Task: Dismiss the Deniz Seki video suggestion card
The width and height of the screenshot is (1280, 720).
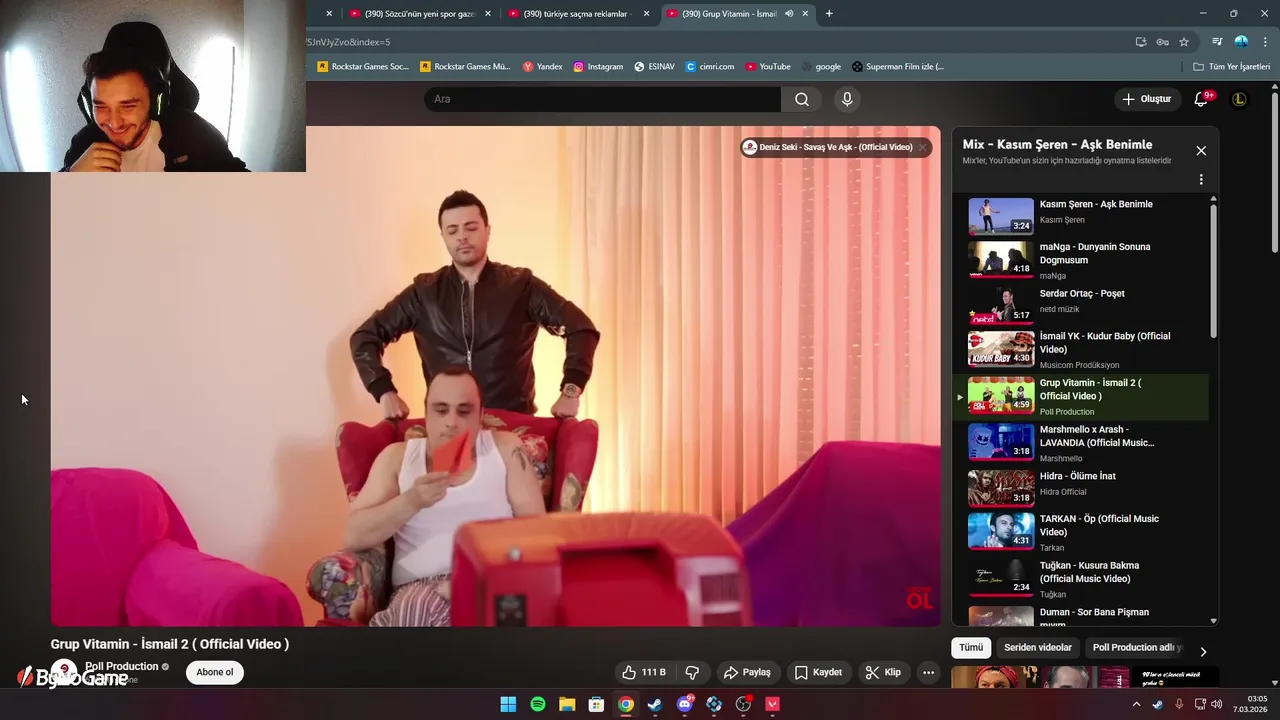Action: coord(923,147)
